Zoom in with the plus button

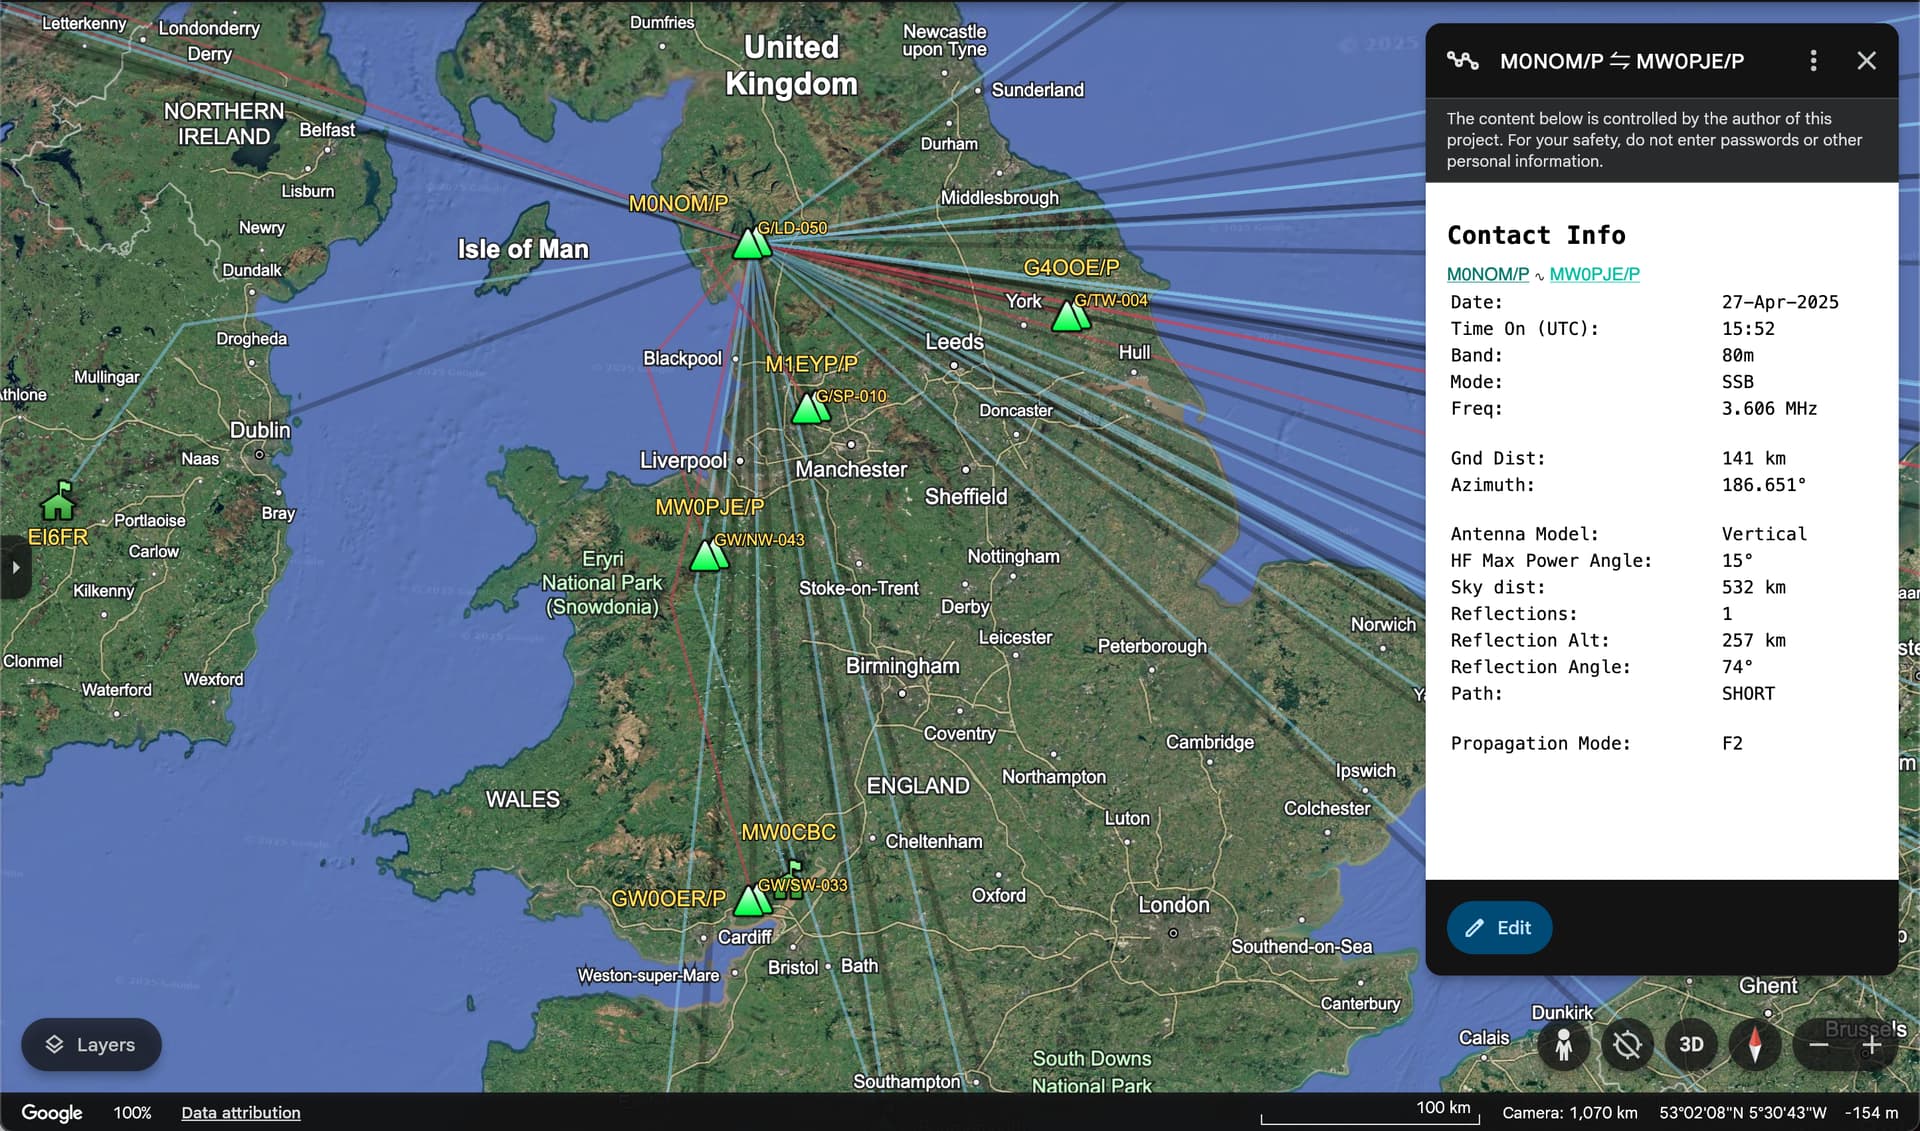point(1872,1045)
